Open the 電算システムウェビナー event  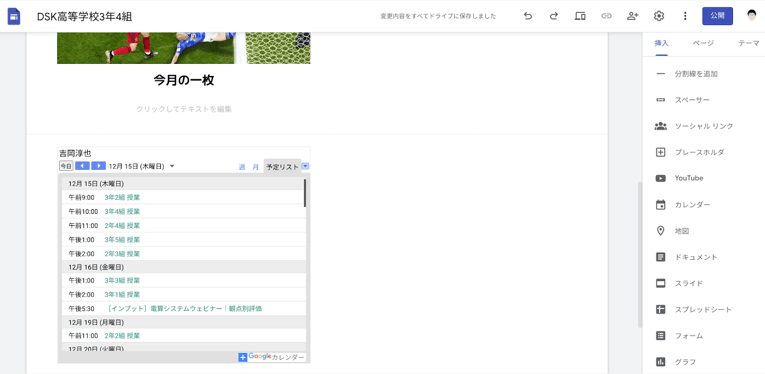[x=185, y=309]
